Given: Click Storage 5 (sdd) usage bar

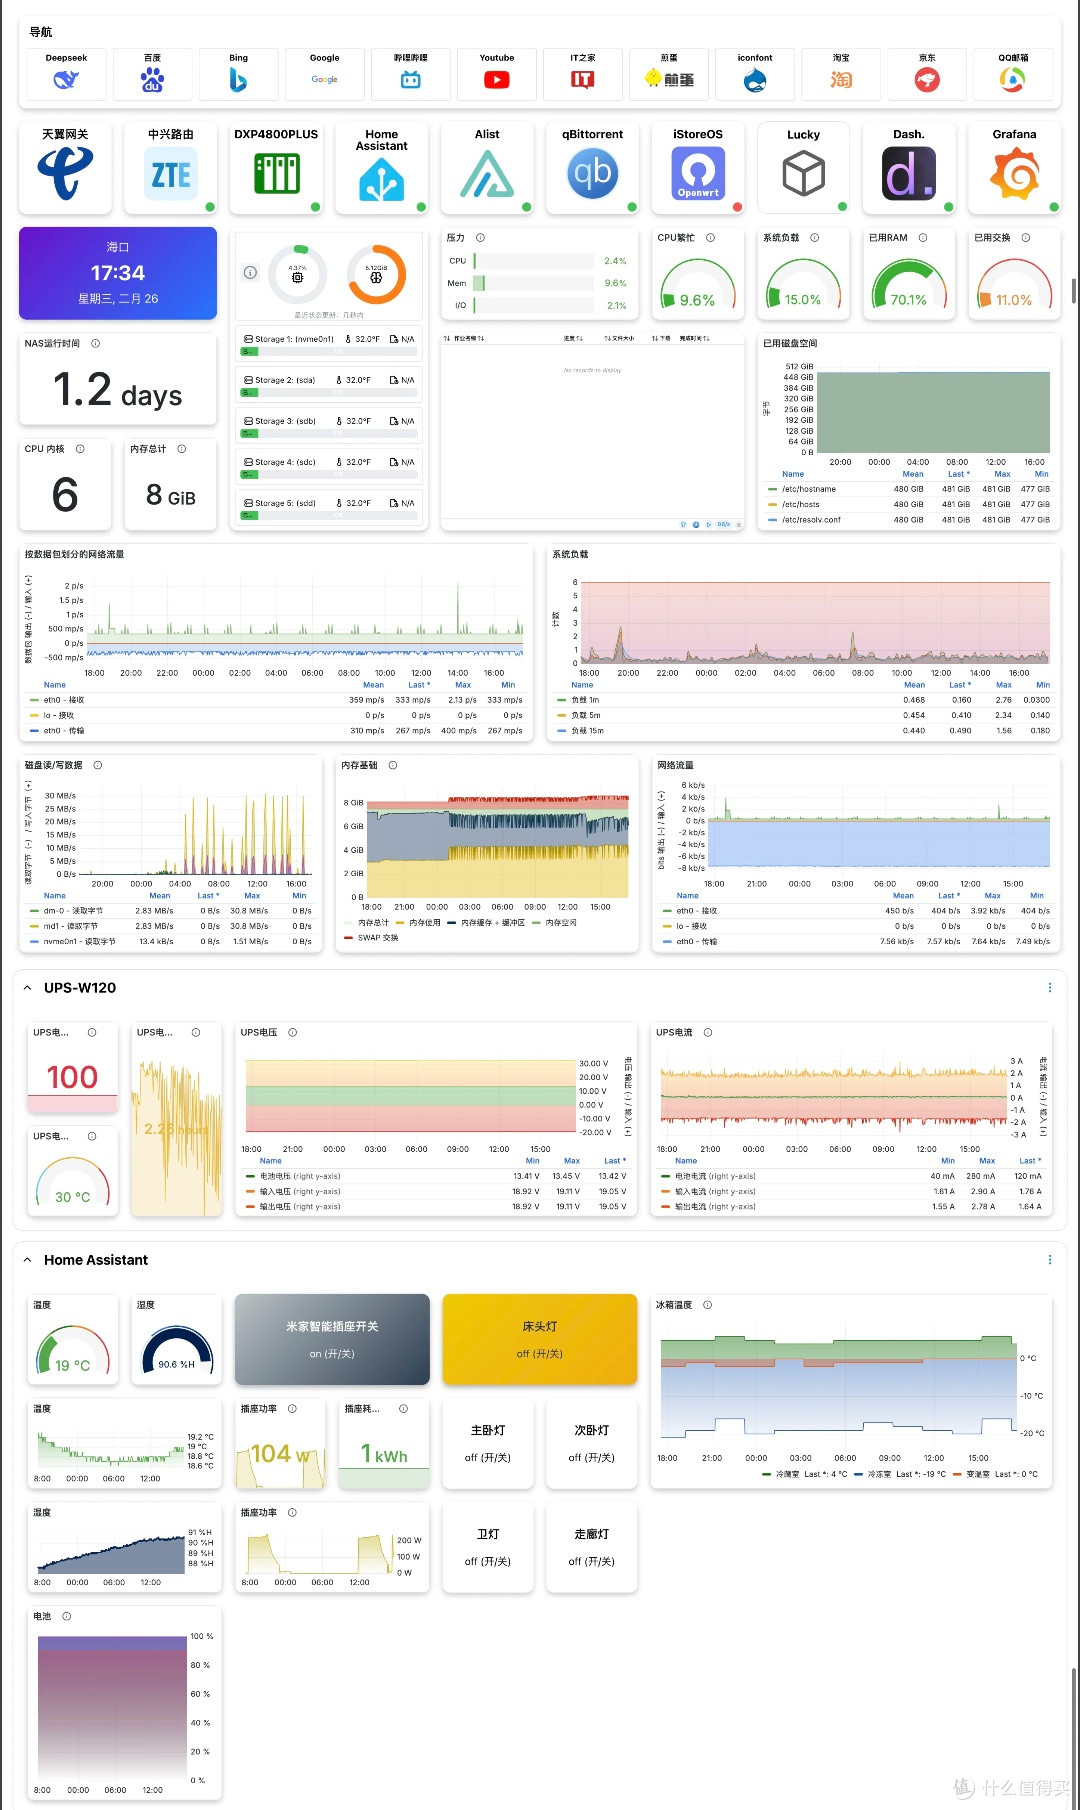Looking at the screenshot, I should (x=329, y=516).
